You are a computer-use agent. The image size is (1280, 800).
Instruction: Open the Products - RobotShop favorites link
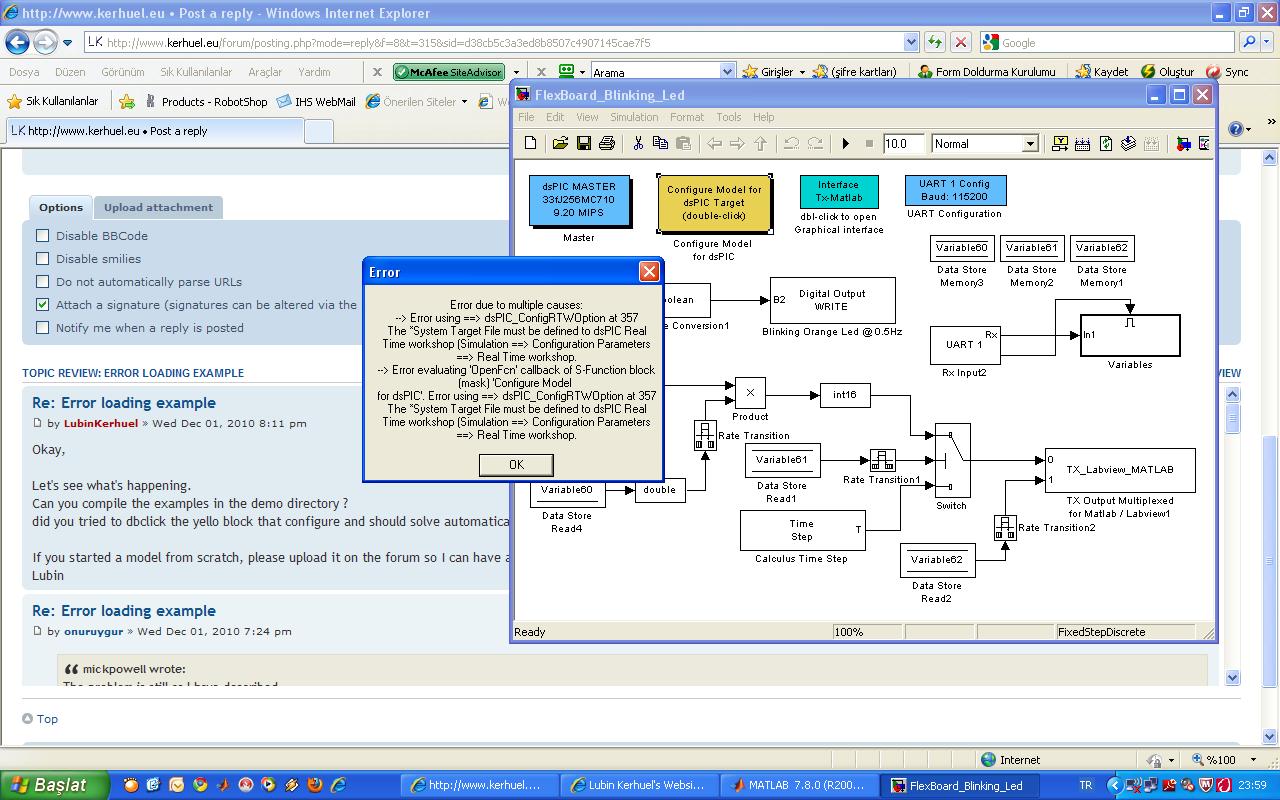206,101
